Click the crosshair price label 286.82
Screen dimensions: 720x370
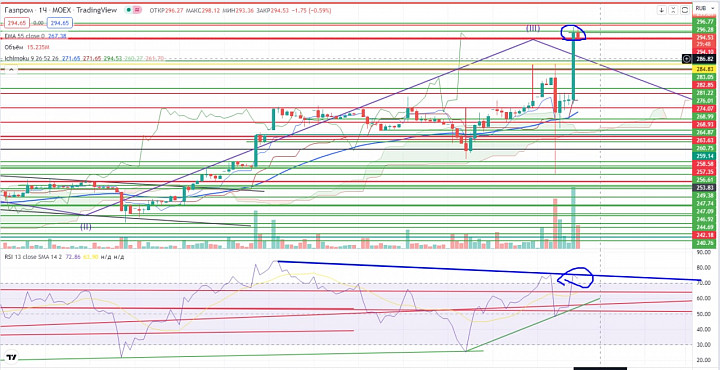(704, 59)
